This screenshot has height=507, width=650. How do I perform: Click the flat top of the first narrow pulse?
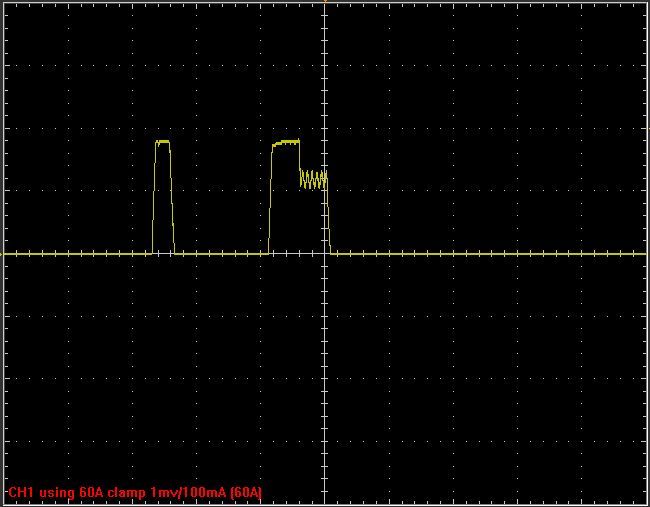pos(162,142)
